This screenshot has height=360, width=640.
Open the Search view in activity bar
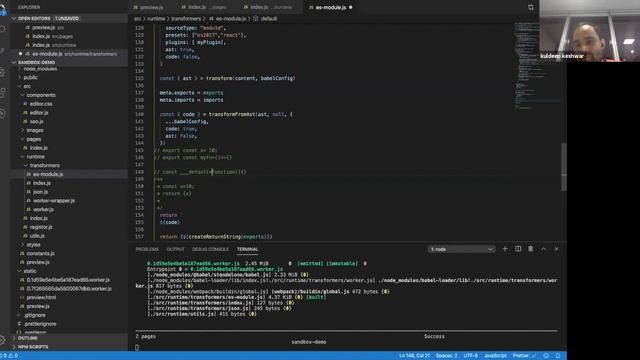[2, 29]
